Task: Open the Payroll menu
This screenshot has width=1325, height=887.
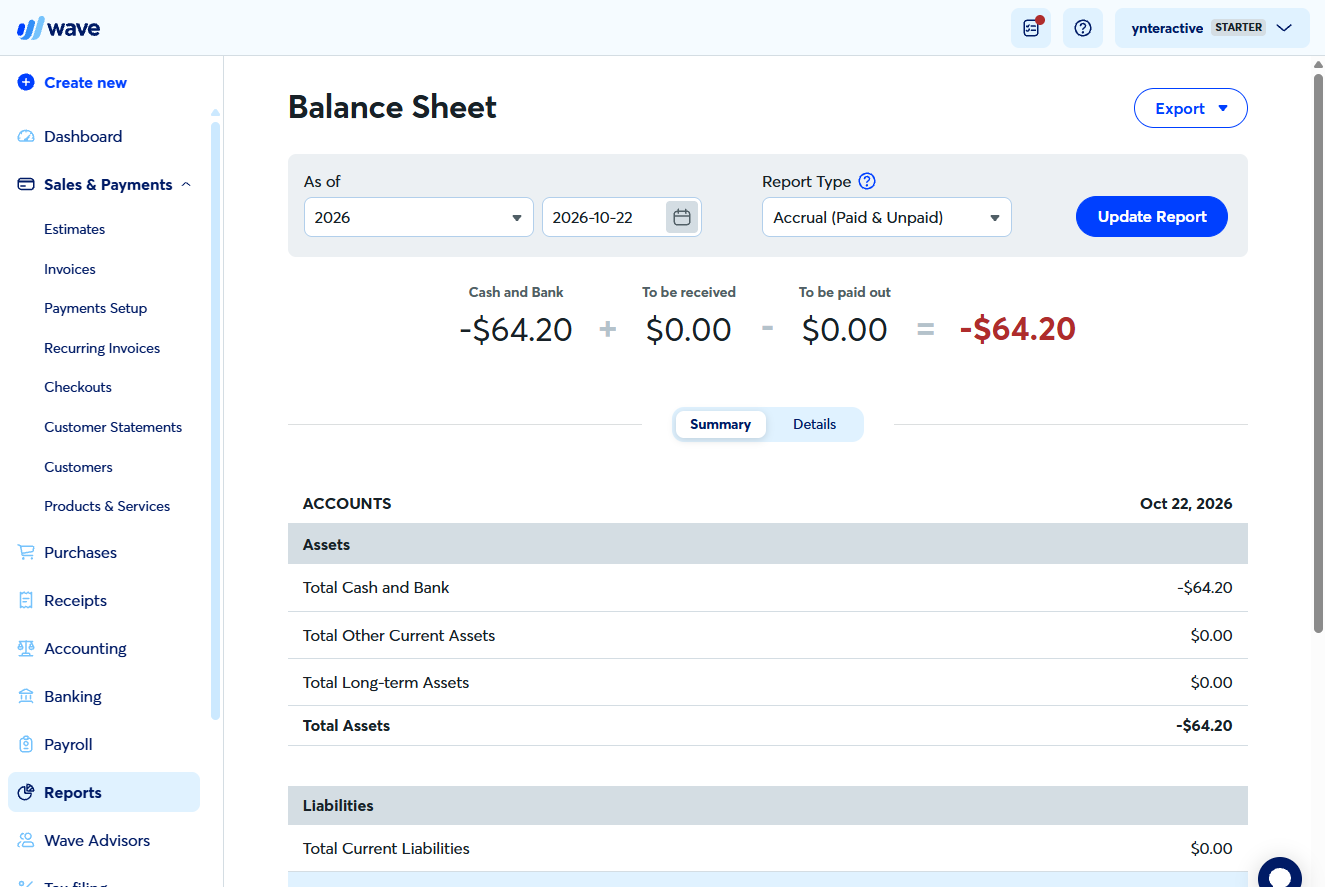Action: pyautogui.click(x=69, y=745)
